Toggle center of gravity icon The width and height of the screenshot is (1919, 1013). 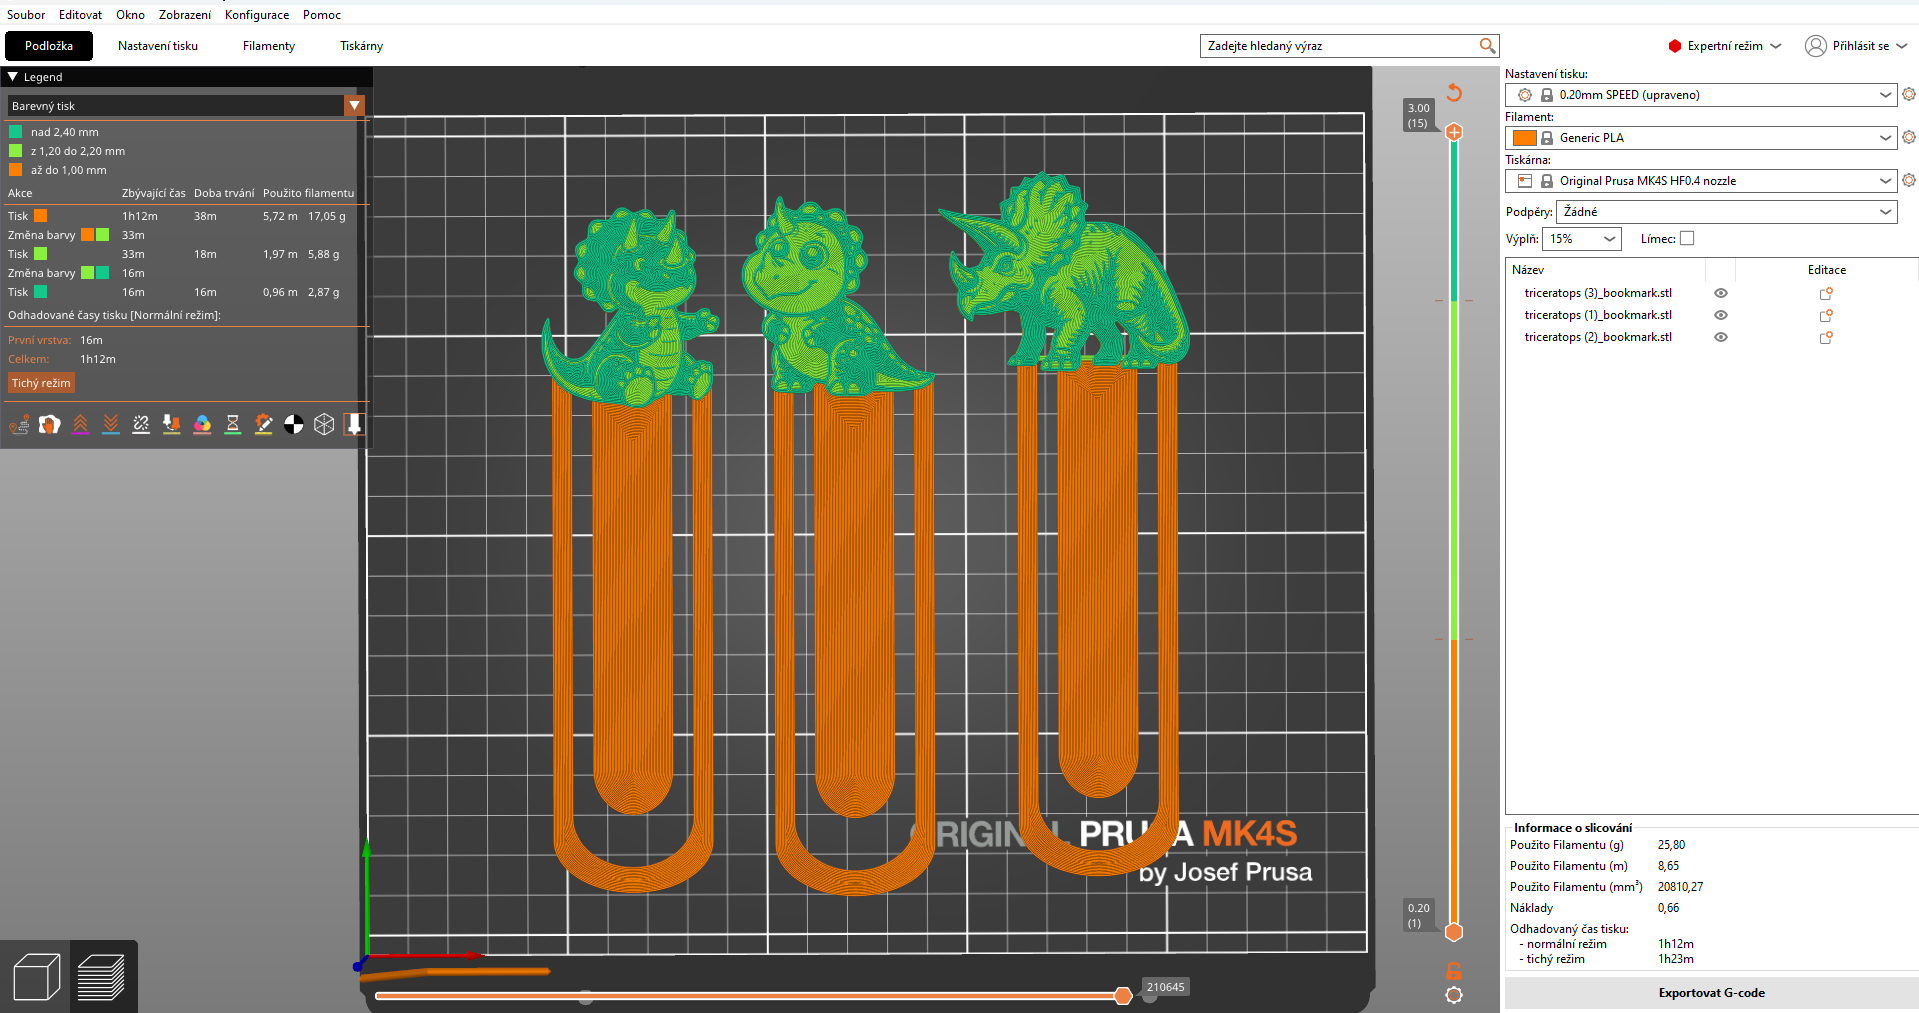294,425
